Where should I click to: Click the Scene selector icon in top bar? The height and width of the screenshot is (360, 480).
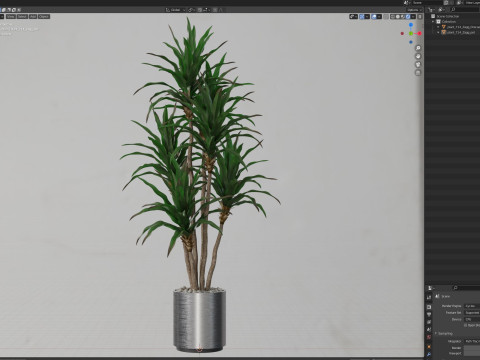407,3
